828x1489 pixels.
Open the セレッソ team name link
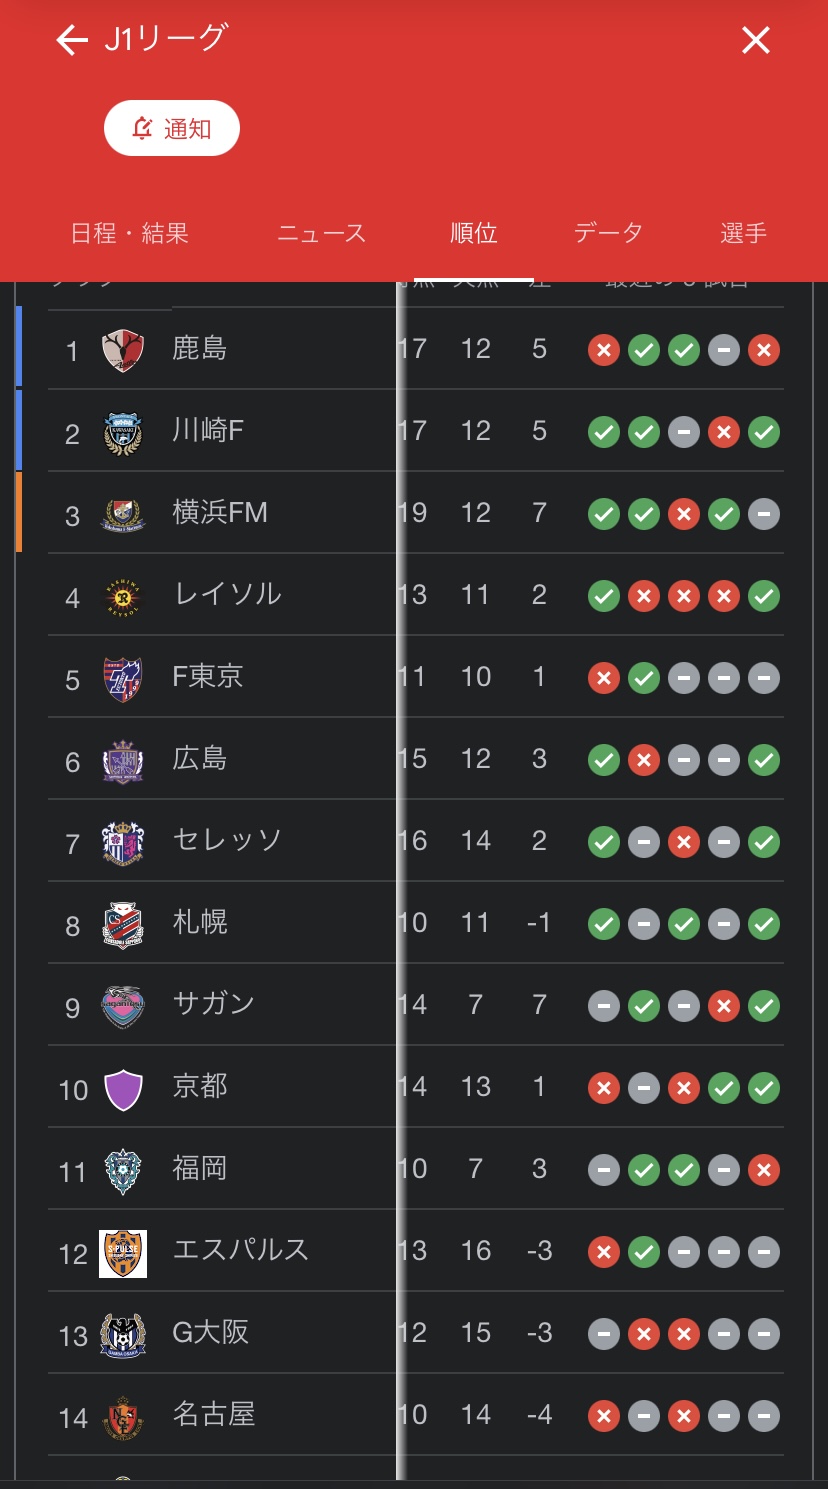tap(227, 840)
